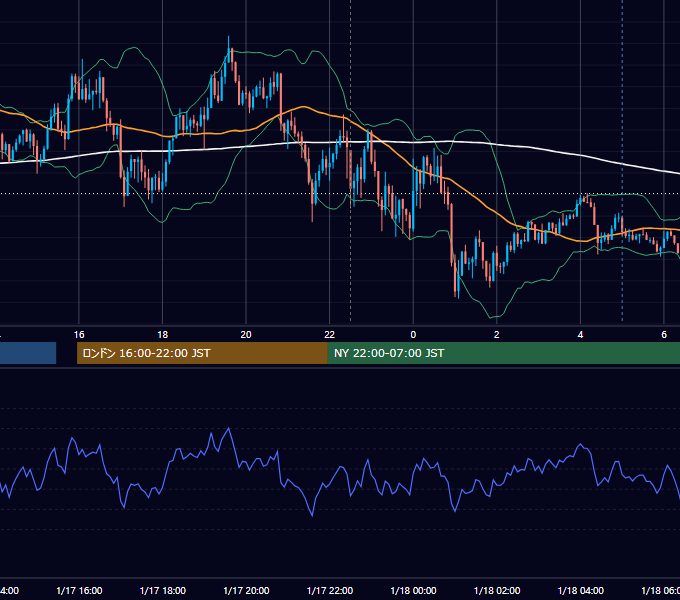Click hour label 16 on upper axis
Viewport: 680px width, 600px height.
[x=79, y=335]
